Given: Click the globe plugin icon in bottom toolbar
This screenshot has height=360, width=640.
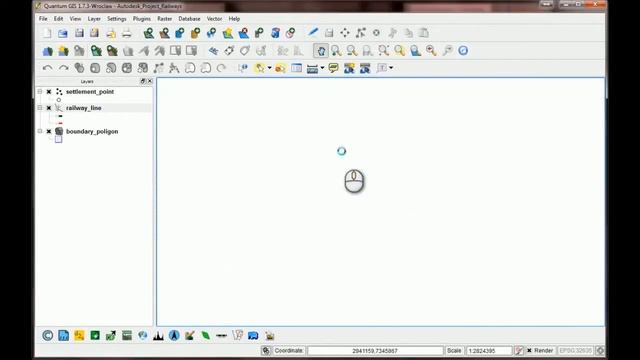Looking at the screenshot, I should 142,336.
